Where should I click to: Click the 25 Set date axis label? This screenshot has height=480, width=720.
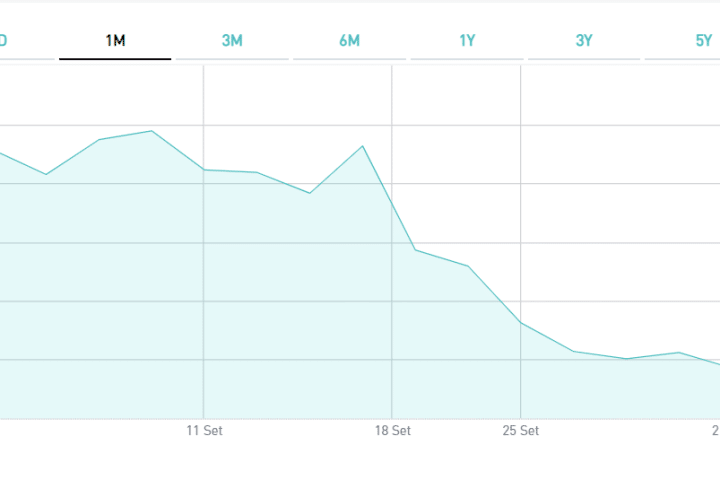(x=521, y=431)
